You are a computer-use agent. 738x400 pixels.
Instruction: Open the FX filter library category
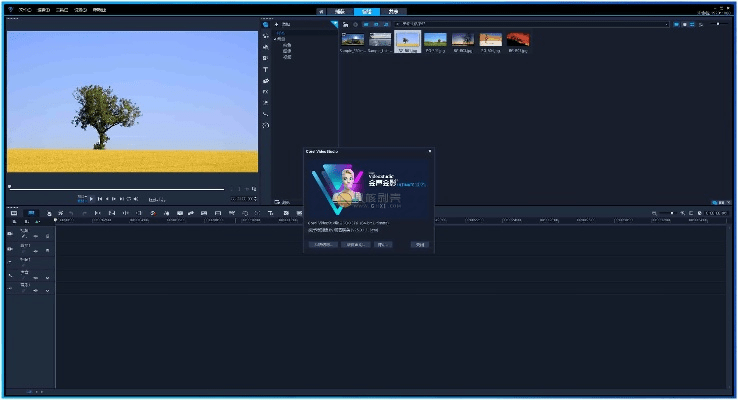(x=266, y=91)
